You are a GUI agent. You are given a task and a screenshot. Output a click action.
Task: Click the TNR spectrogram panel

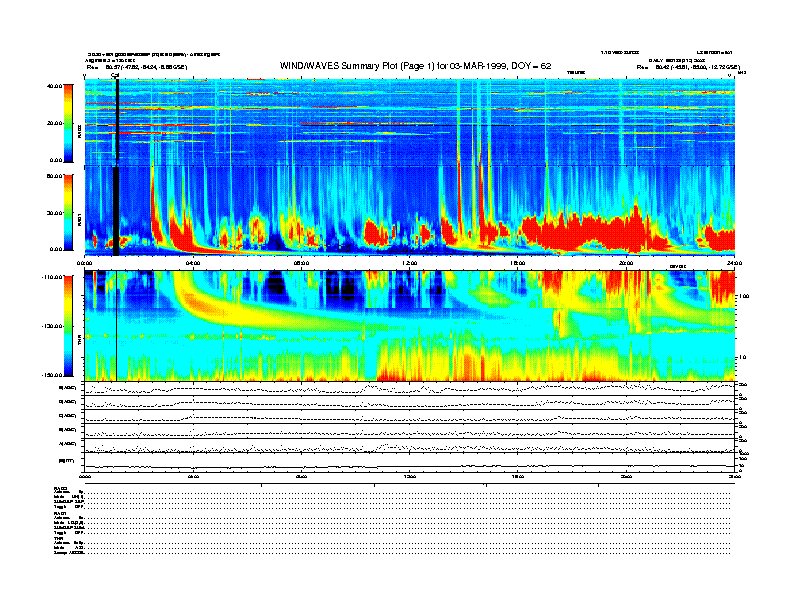tap(410, 326)
